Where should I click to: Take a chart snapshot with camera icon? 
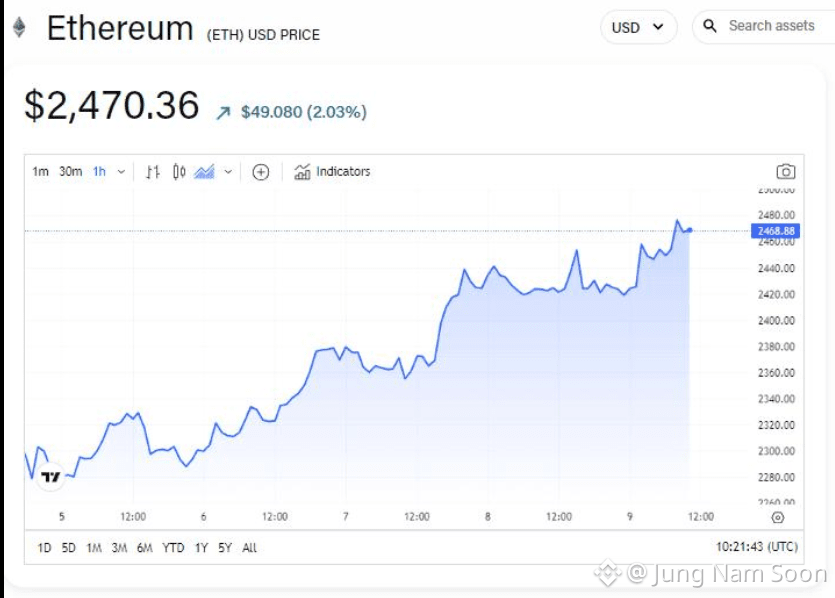click(785, 171)
